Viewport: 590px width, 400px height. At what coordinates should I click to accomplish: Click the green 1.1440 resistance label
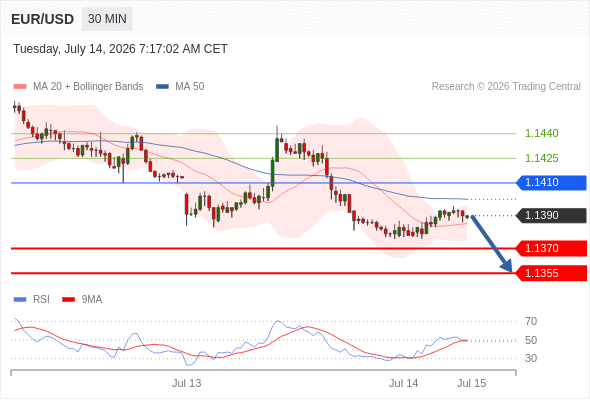(541, 133)
